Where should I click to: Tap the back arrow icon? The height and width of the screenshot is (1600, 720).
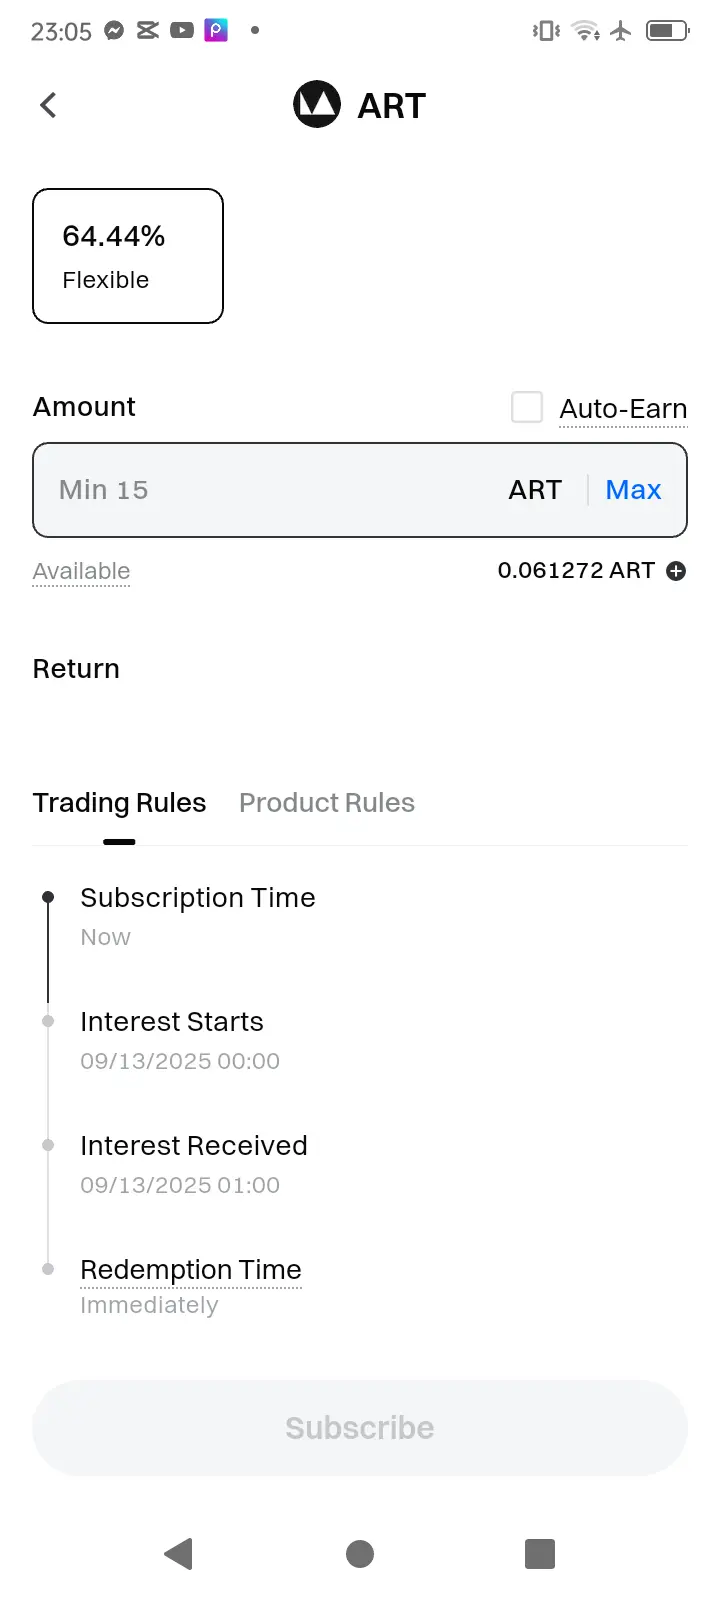pyautogui.click(x=48, y=105)
